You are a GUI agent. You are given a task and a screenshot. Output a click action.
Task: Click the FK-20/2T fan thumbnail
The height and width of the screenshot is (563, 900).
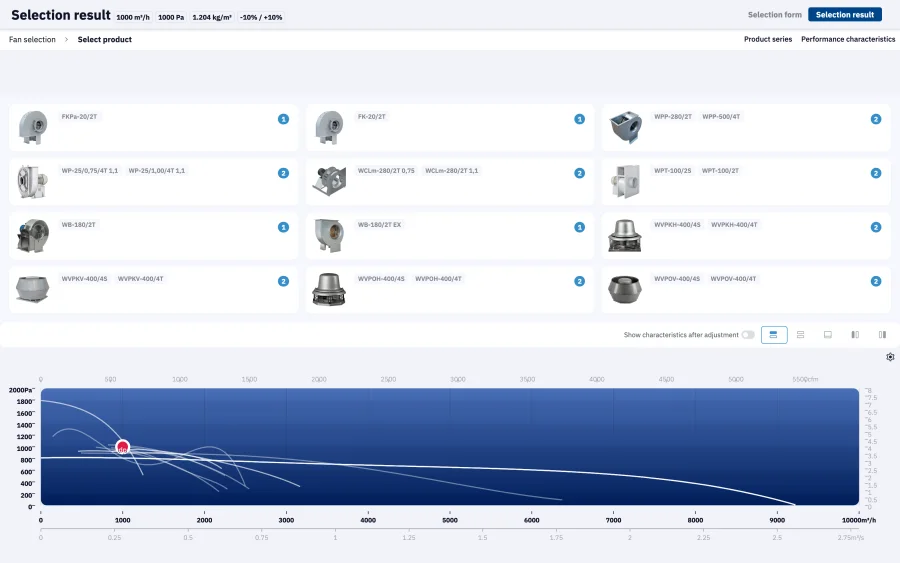tap(329, 127)
